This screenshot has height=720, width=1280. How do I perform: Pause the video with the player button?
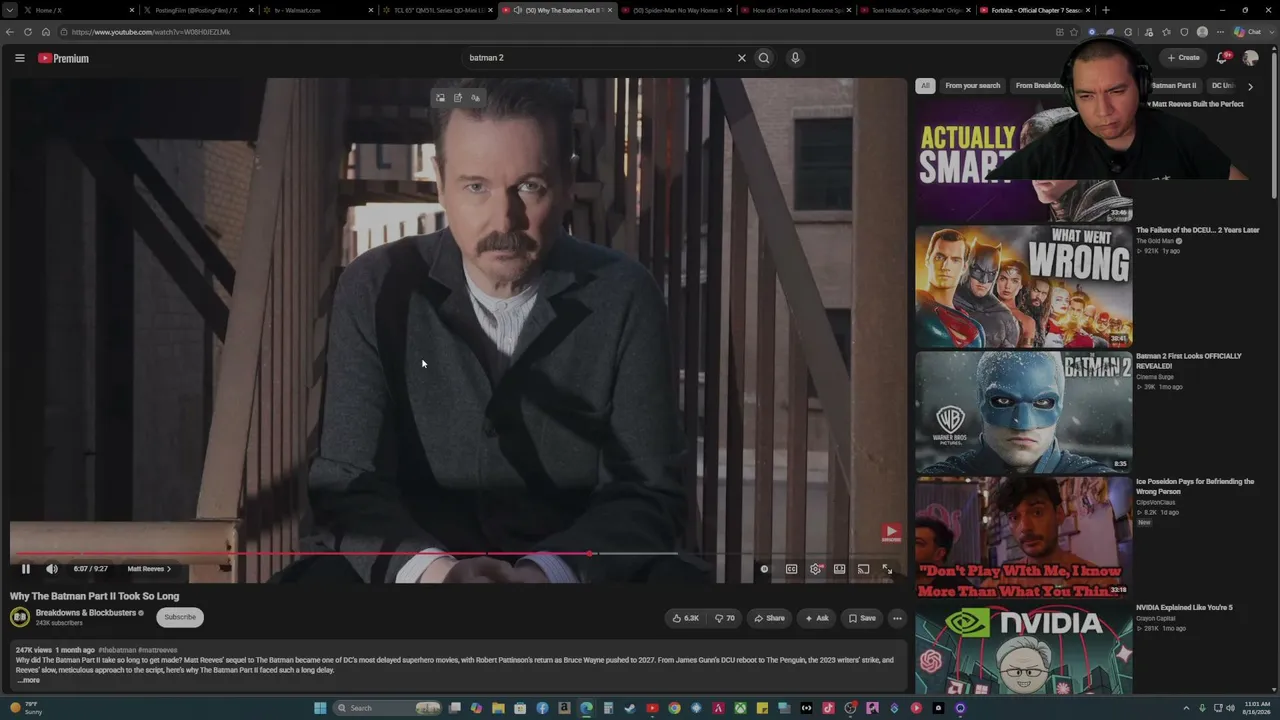(x=26, y=569)
